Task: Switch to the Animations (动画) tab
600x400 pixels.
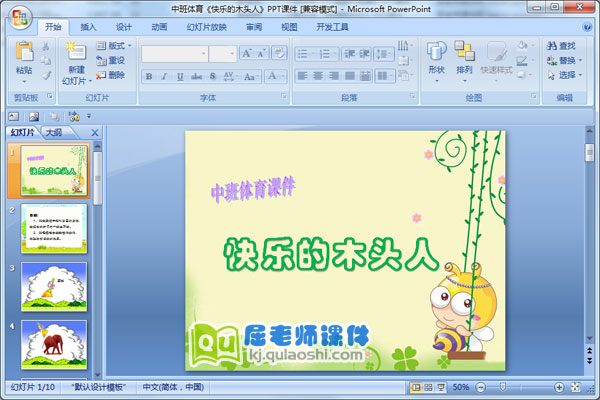Action: [159, 27]
